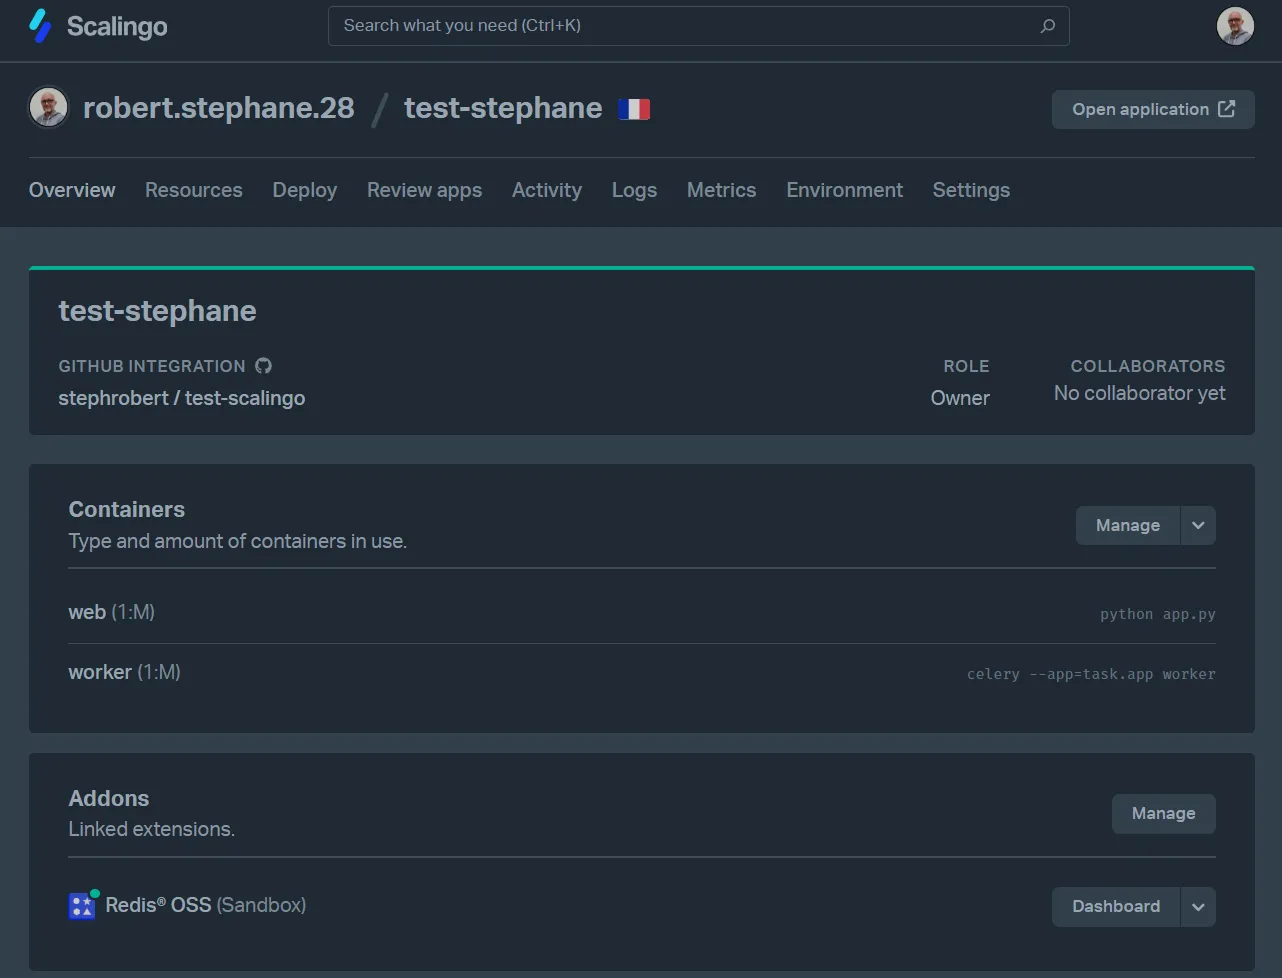Click the external link icon on Open application

(1229, 109)
